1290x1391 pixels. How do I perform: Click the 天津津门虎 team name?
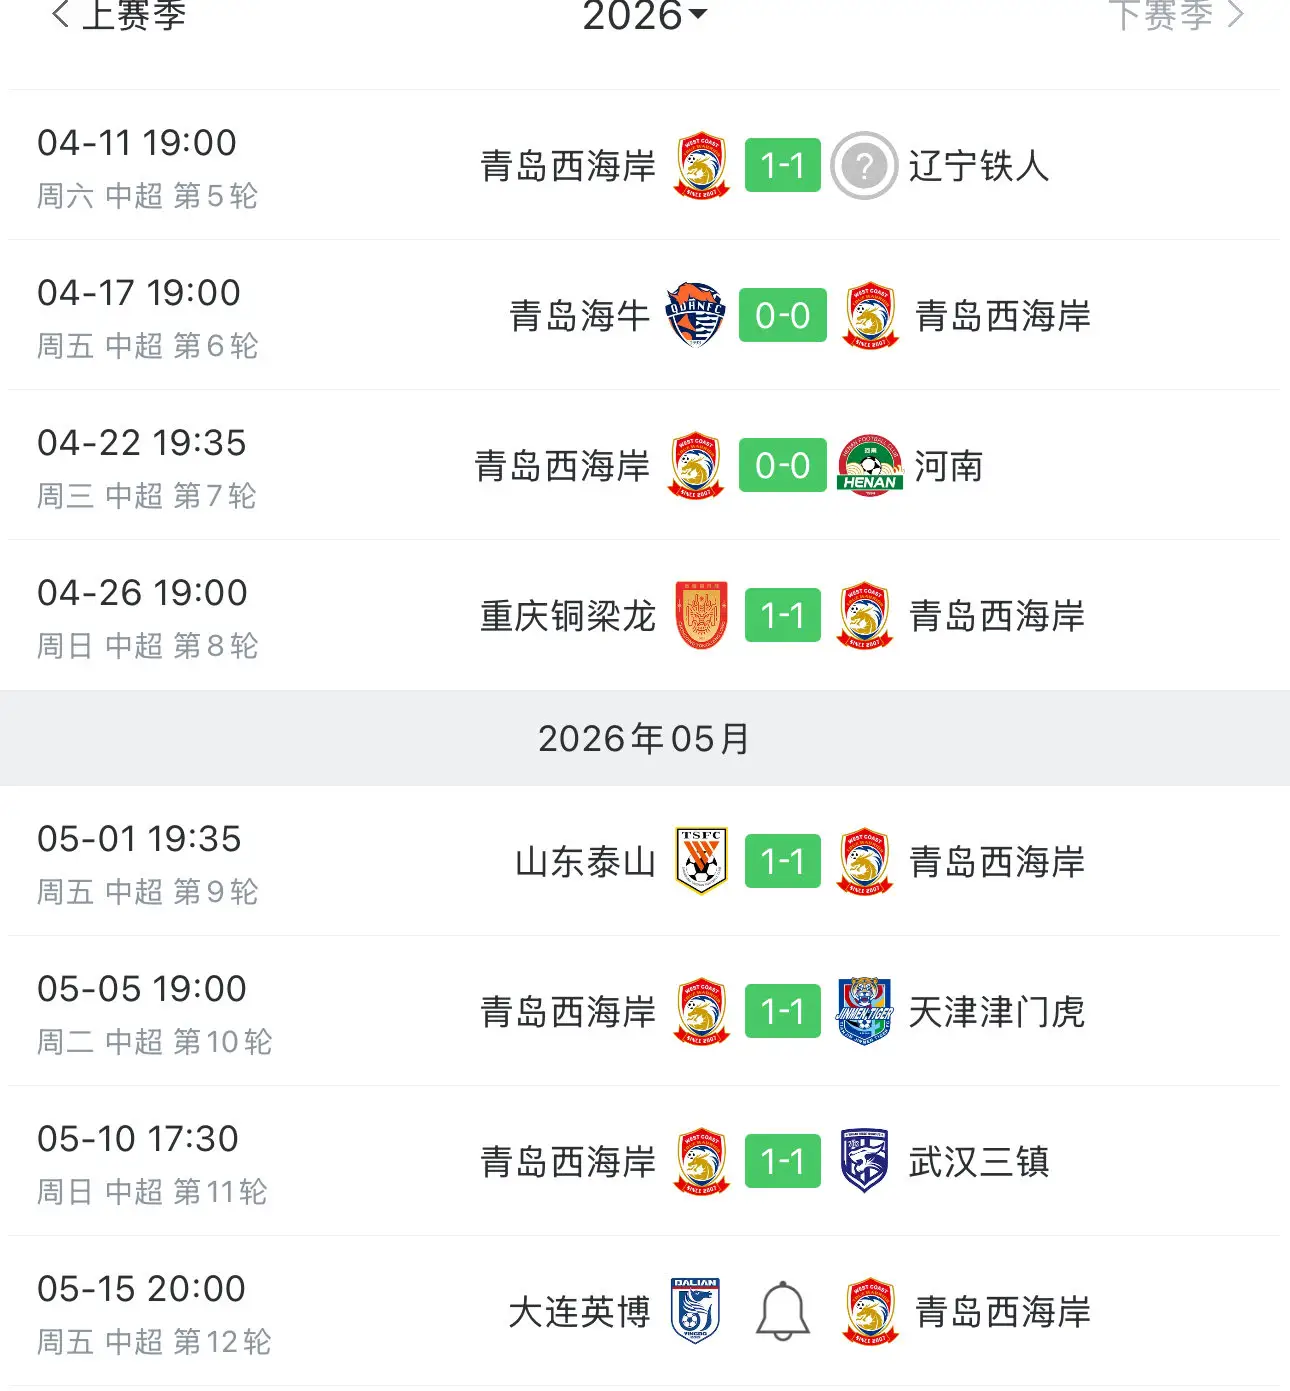coord(996,1011)
